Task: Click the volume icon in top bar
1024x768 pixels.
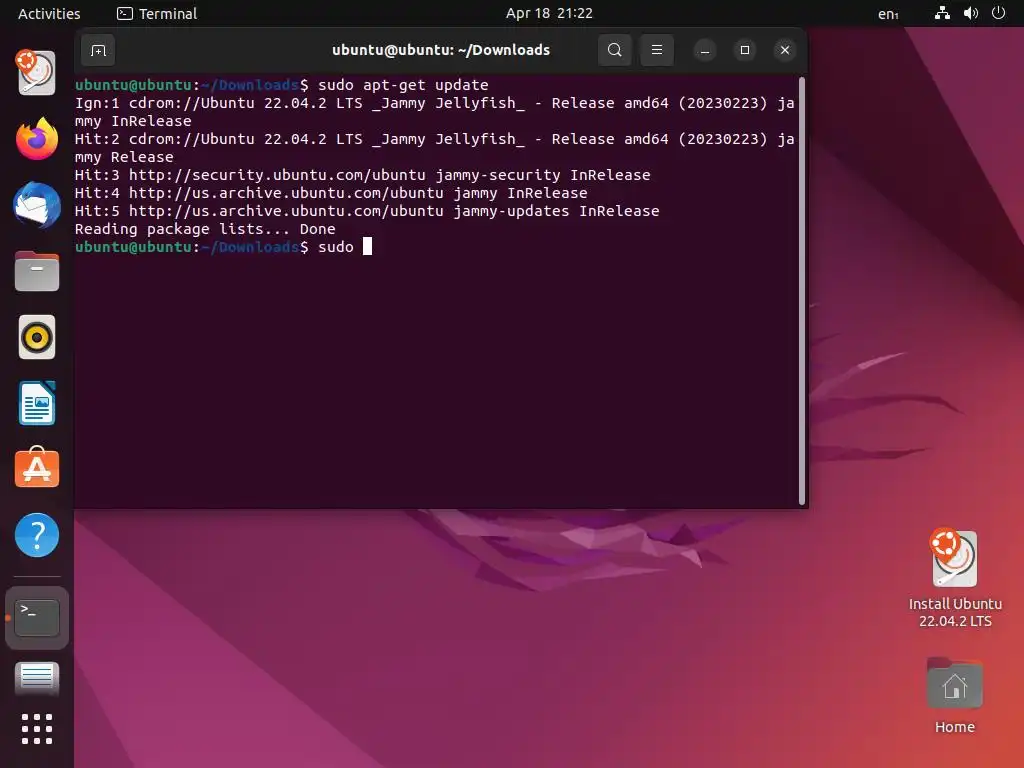Action: [x=971, y=13]
